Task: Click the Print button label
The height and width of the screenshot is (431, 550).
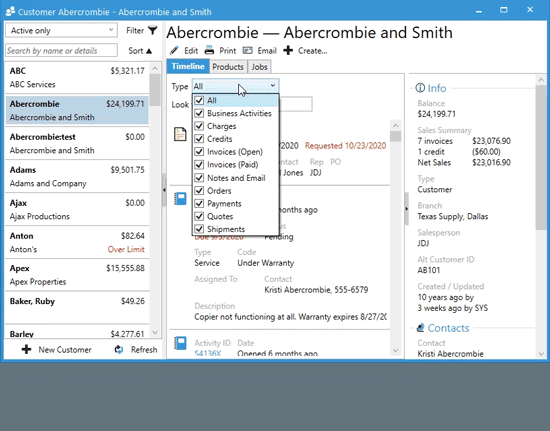Action: coord(228,51)
